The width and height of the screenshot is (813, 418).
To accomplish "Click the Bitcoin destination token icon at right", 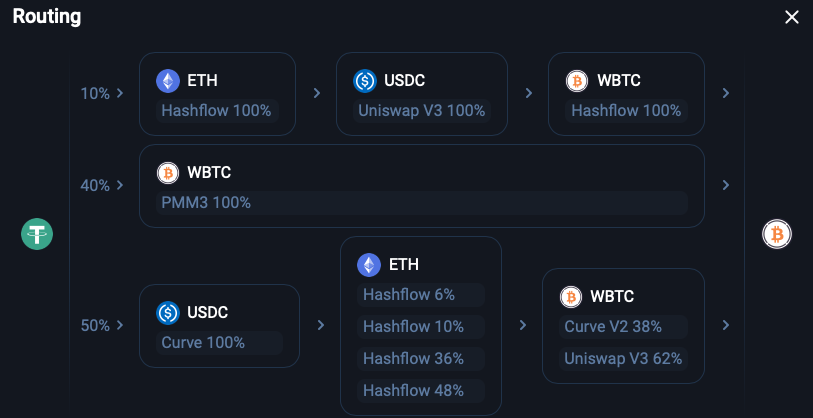I will point(777,234).
